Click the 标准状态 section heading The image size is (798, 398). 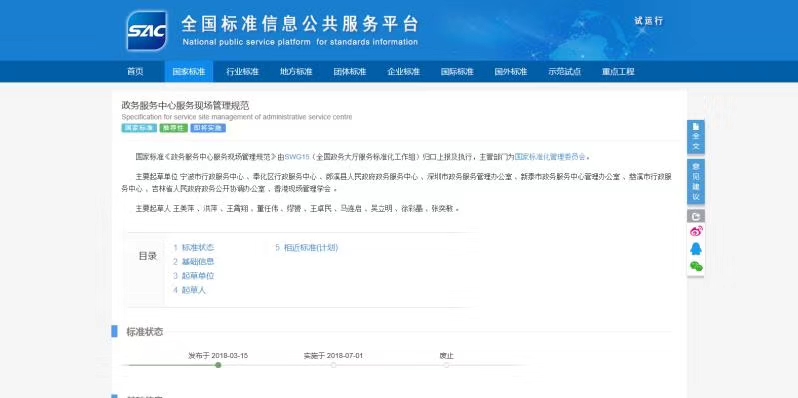(145, 332)
